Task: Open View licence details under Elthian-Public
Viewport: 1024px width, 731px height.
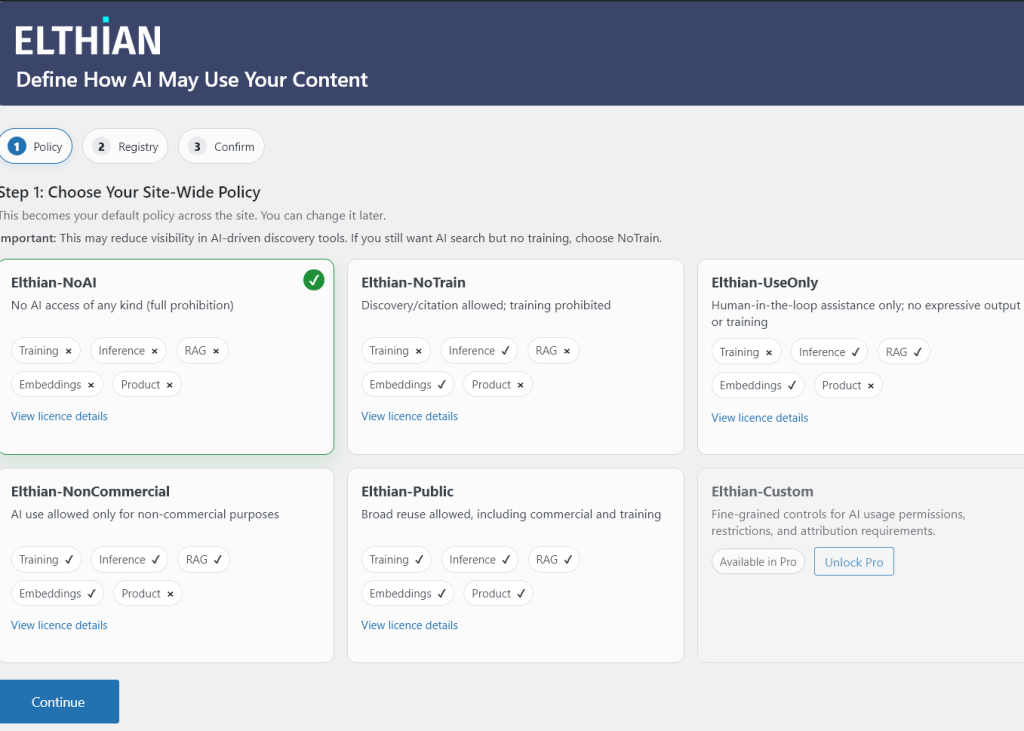Action: pyautogui.click(x=409, y=625)
